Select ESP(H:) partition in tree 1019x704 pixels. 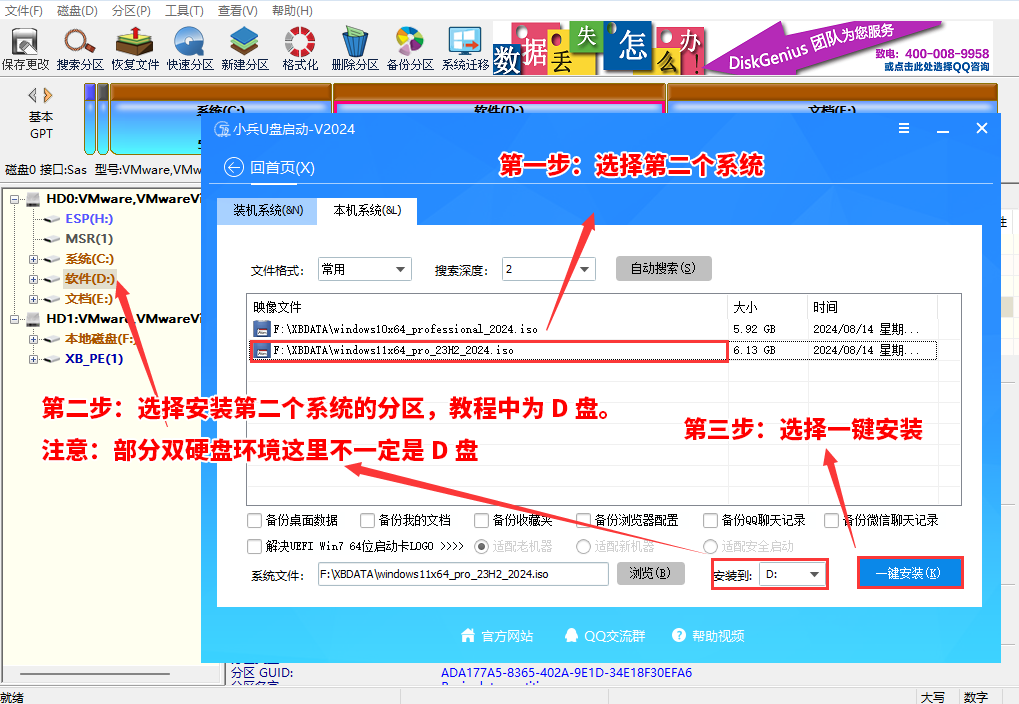pyautogui.click(x=89, y=218)
